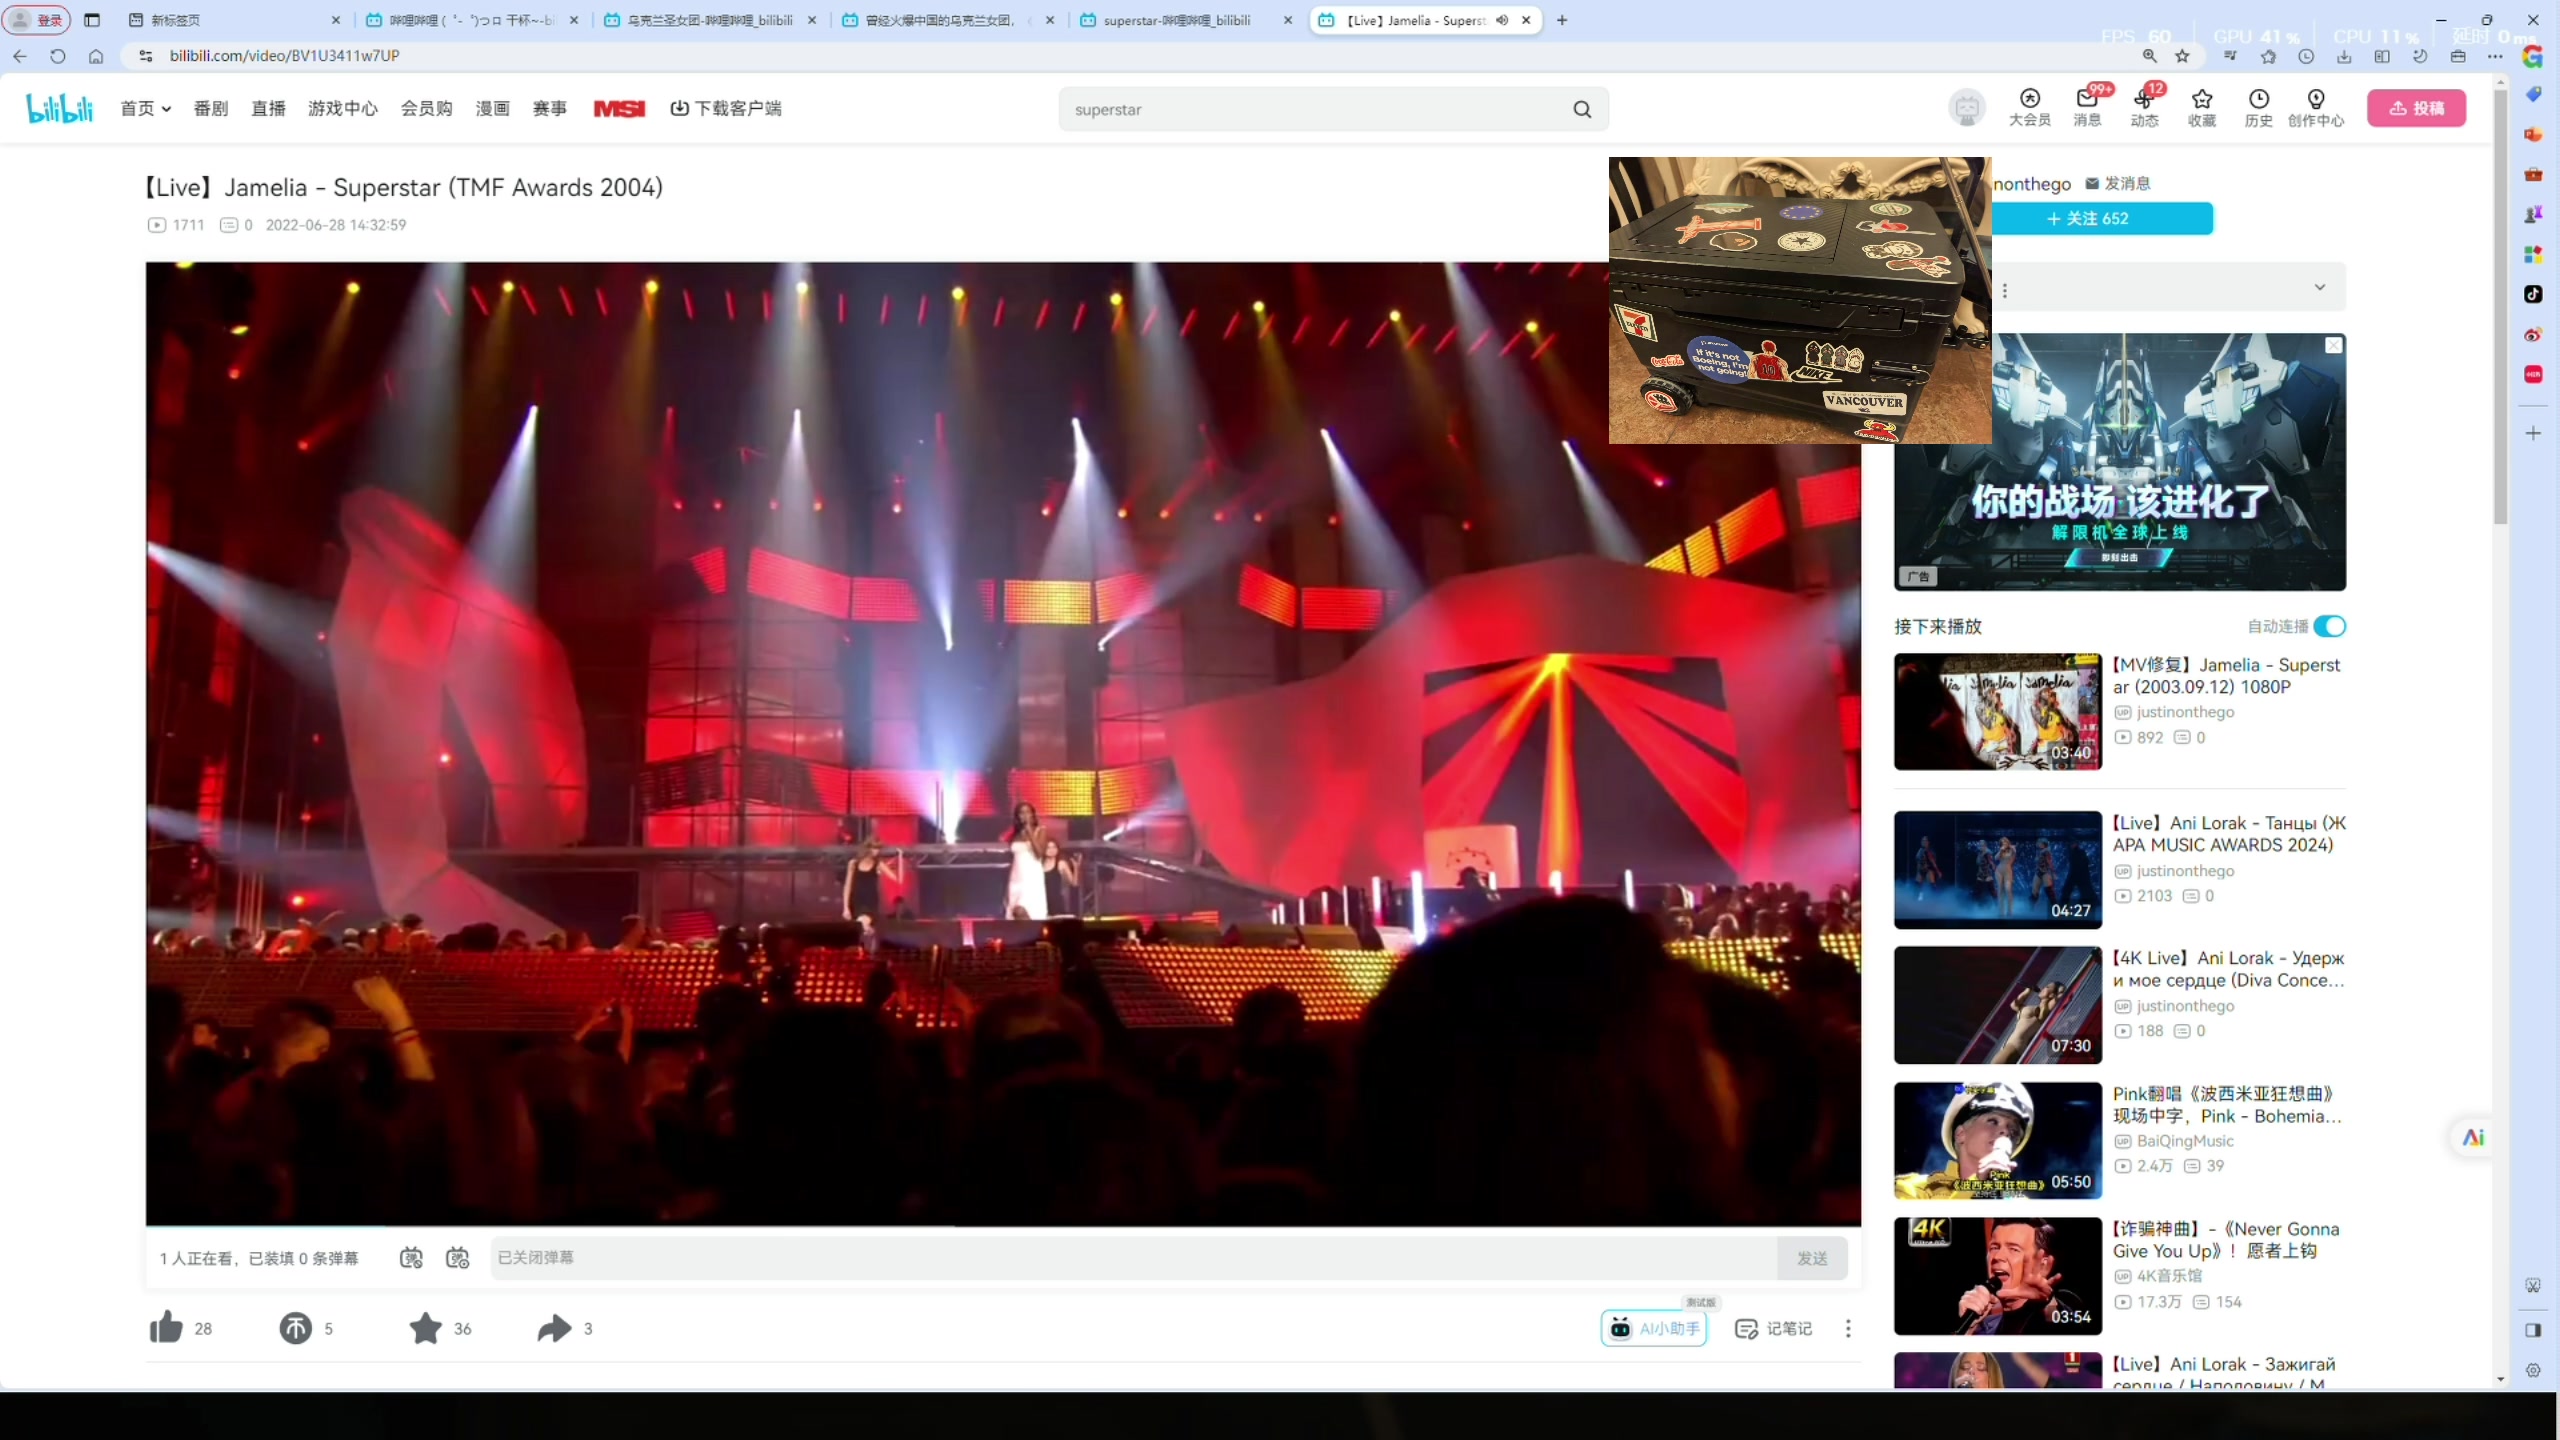This screenshot has height=1440, width=2560.
Task: Like the video using thumbs-up icon
Action: click(166, 1328)
